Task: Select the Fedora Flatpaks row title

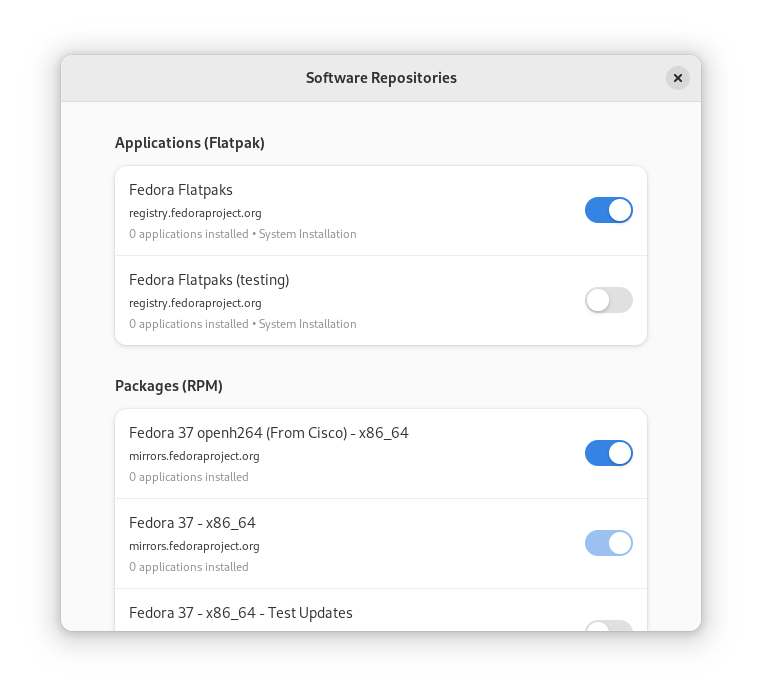Action: click(181, 190)
